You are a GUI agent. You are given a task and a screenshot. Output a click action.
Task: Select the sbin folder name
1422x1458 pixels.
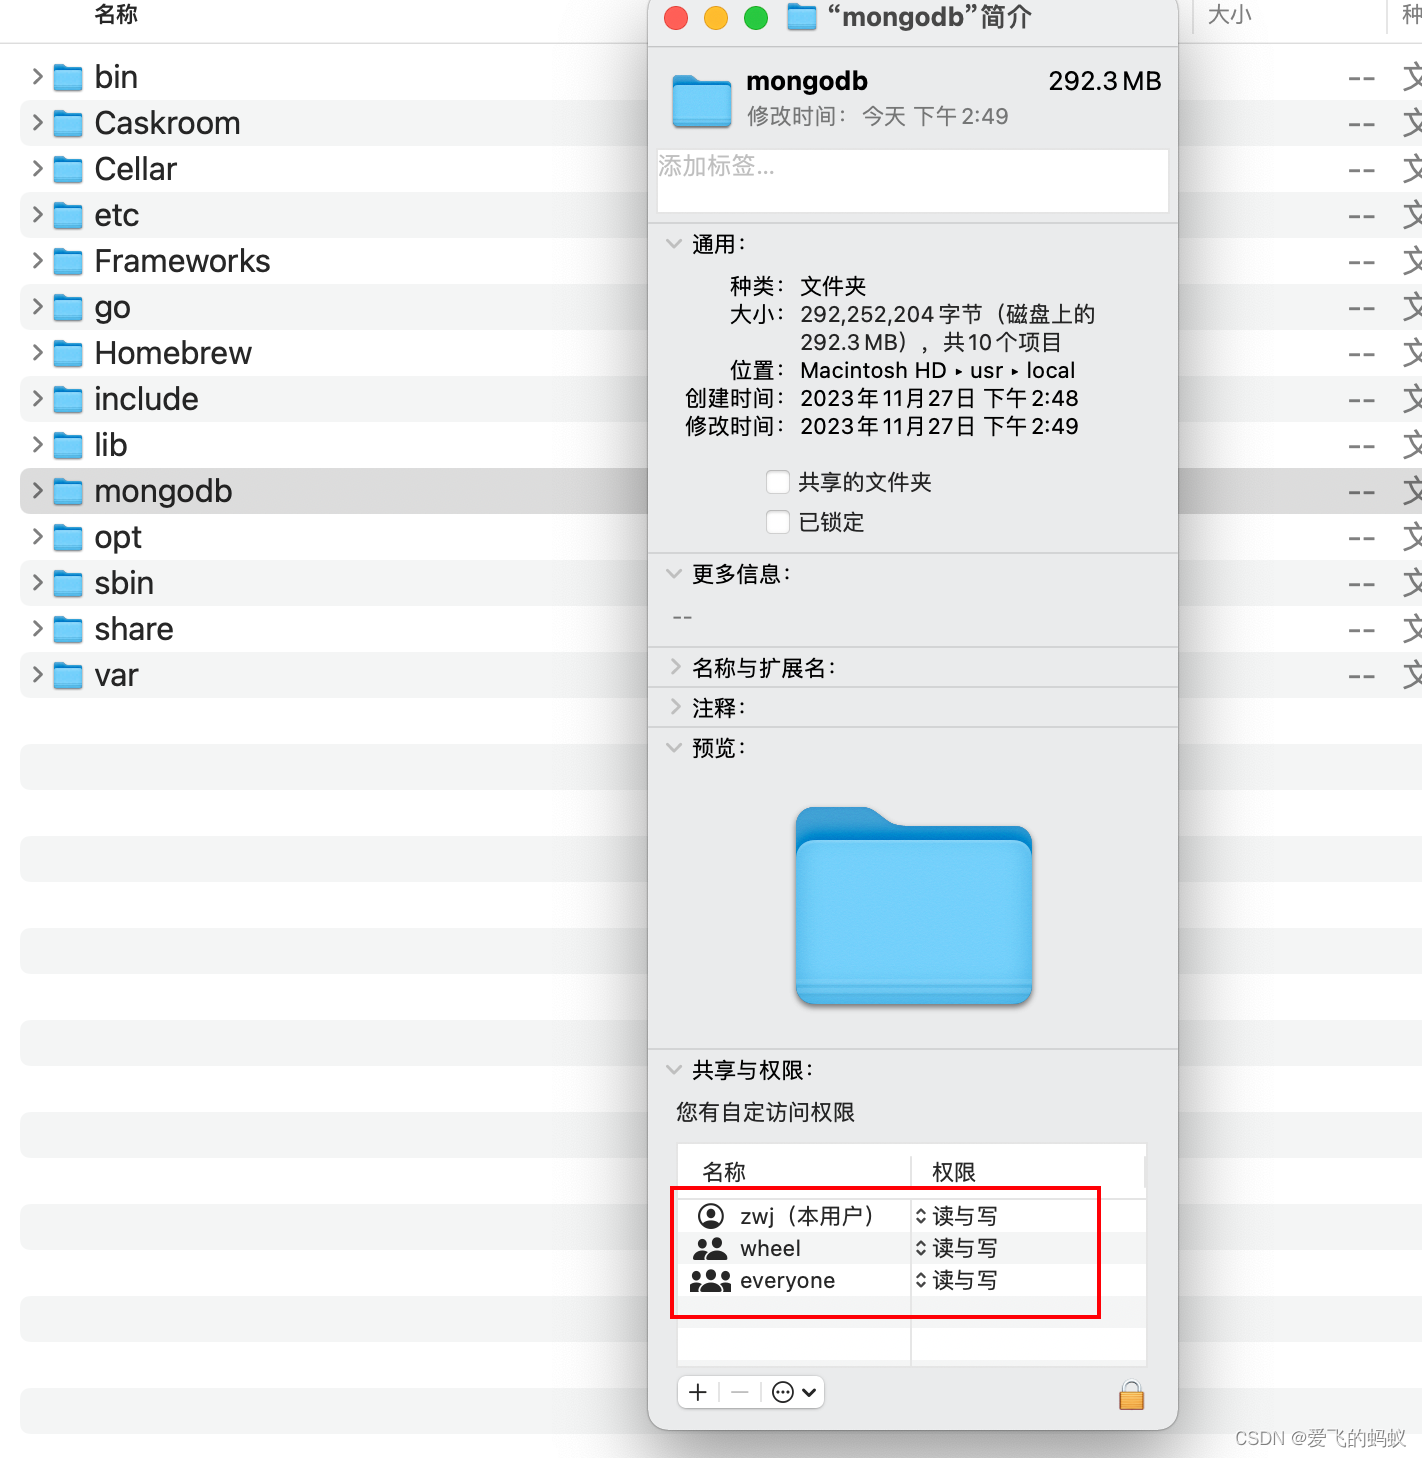(x=124, y=583)
